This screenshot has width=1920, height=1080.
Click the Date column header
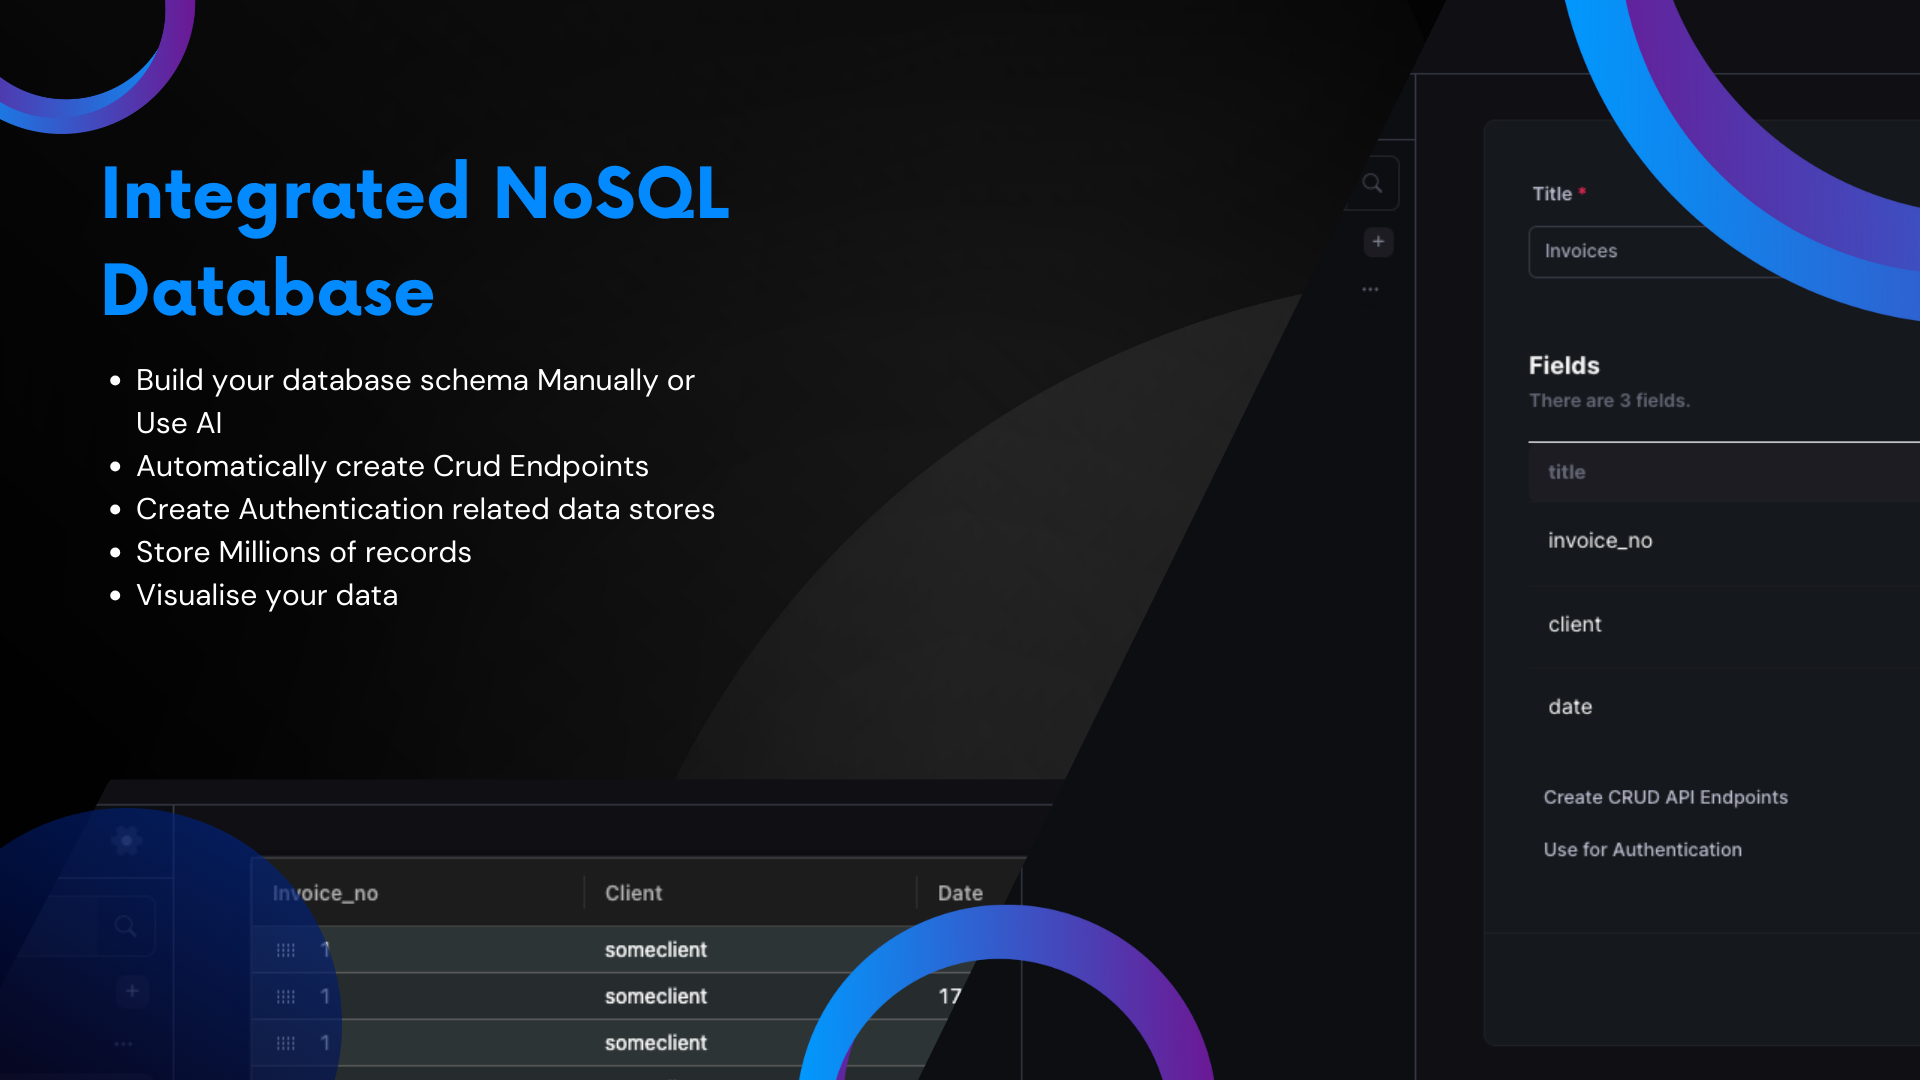[960, 893]
